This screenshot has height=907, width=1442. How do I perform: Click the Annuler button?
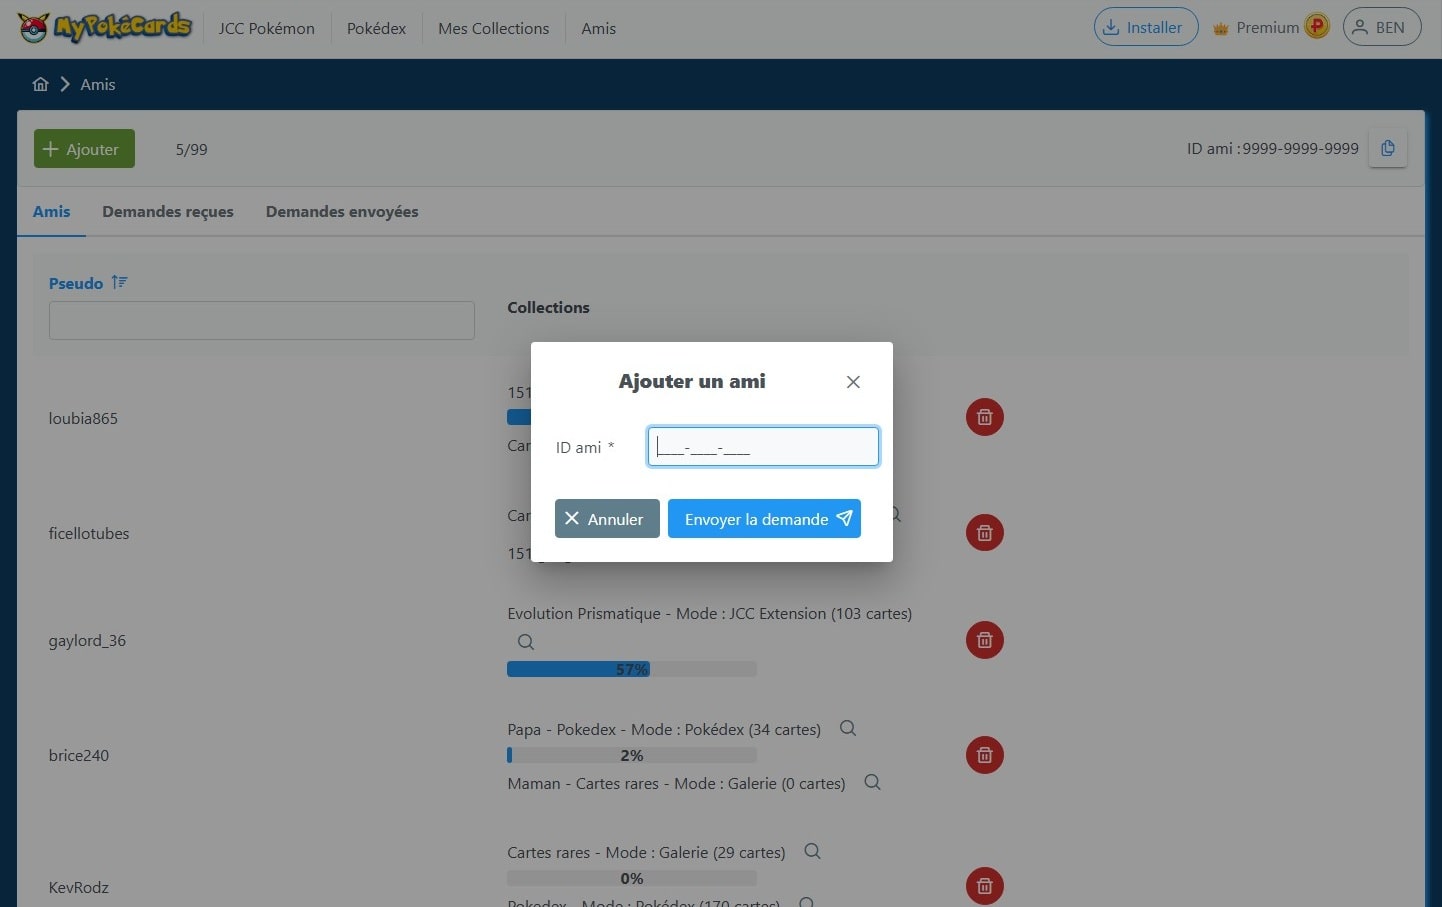point(607,519)
